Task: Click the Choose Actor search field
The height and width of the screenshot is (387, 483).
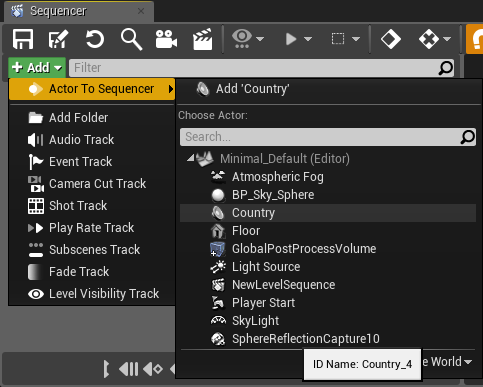Action: tap(328, 137)
